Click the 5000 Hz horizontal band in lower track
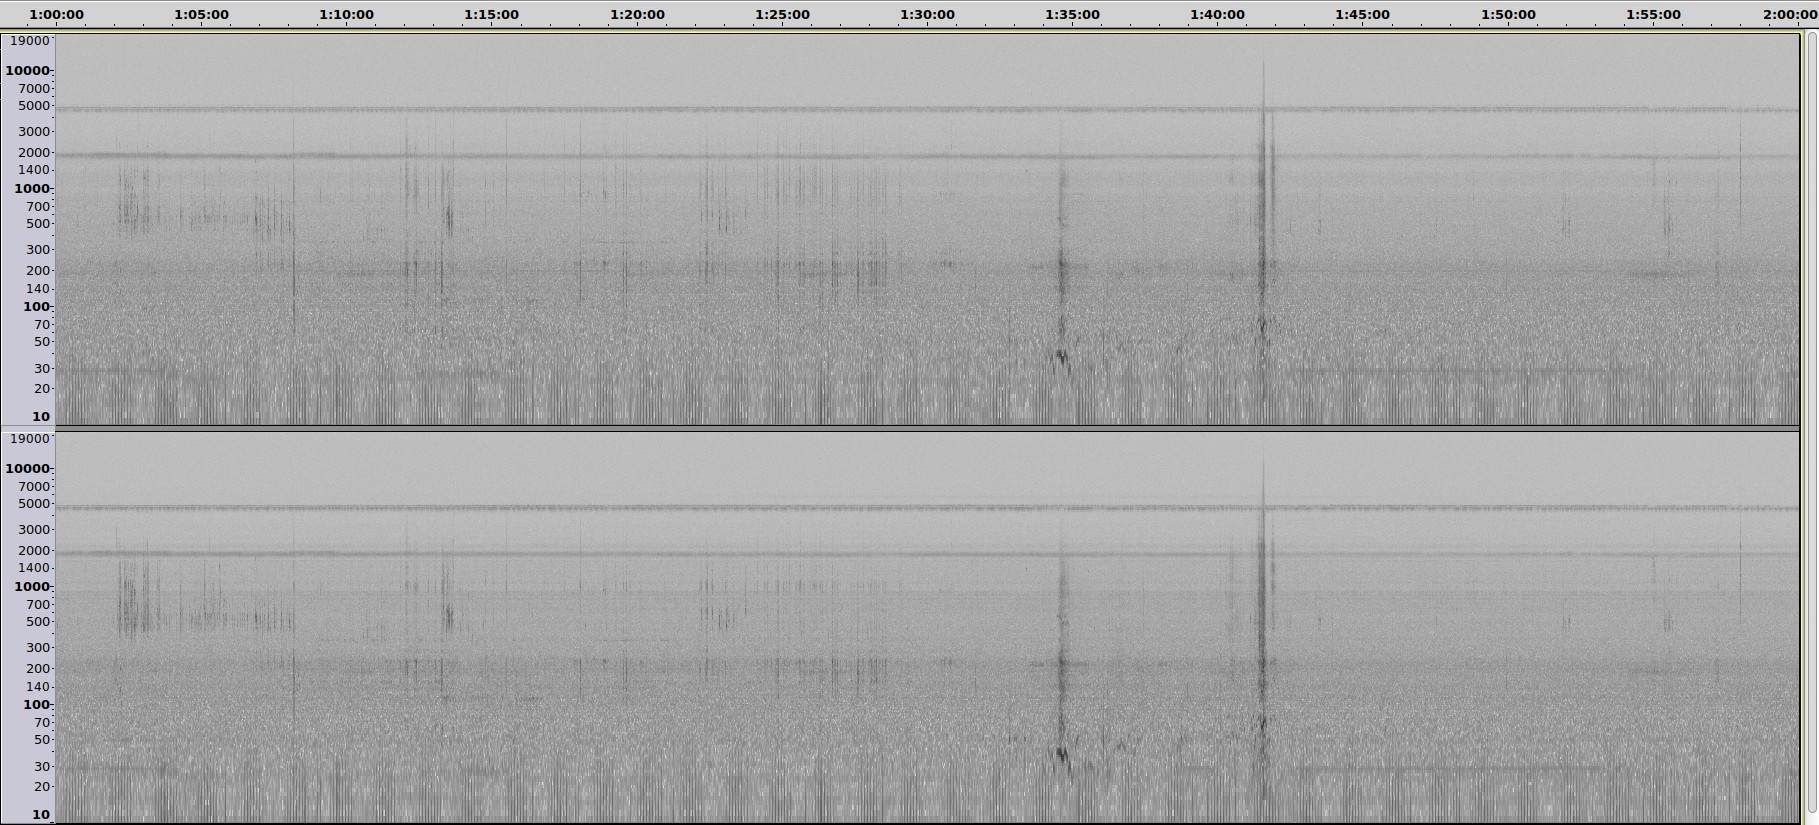 pos(900,508)
